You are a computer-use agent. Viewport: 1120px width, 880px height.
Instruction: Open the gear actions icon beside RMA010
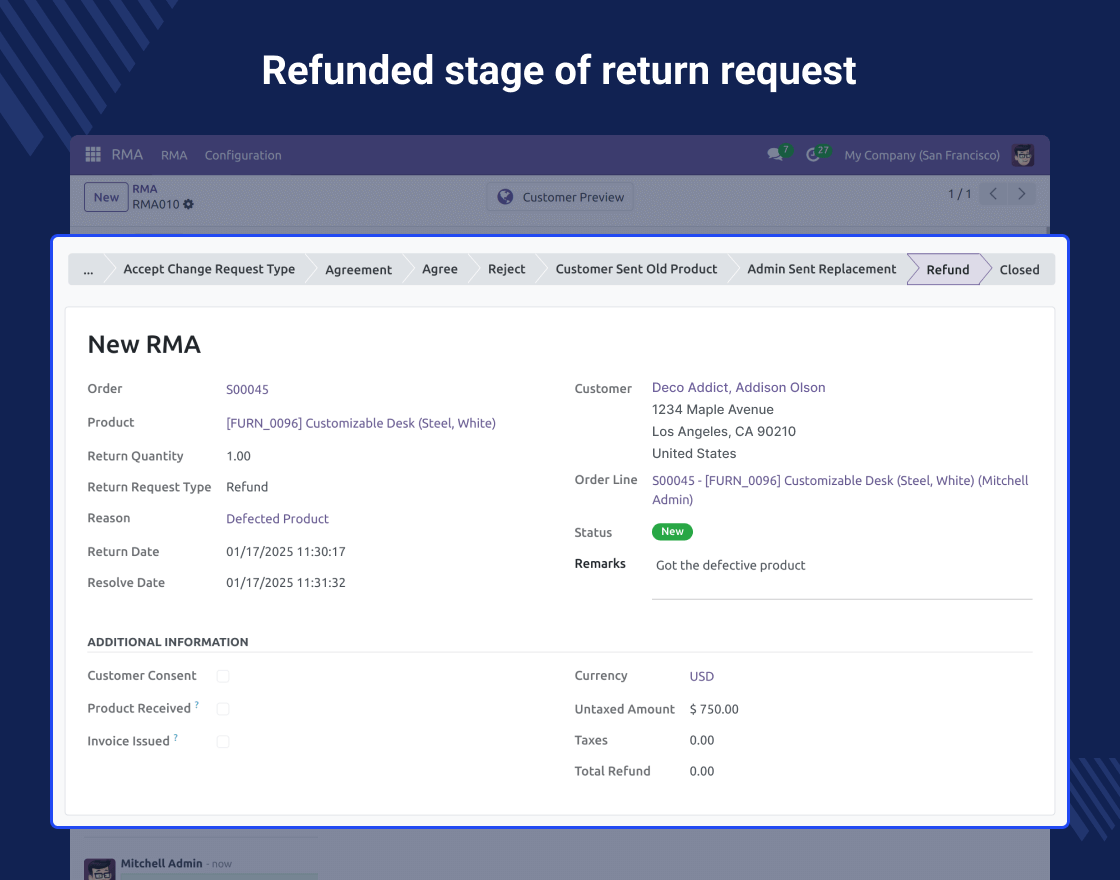189,204
